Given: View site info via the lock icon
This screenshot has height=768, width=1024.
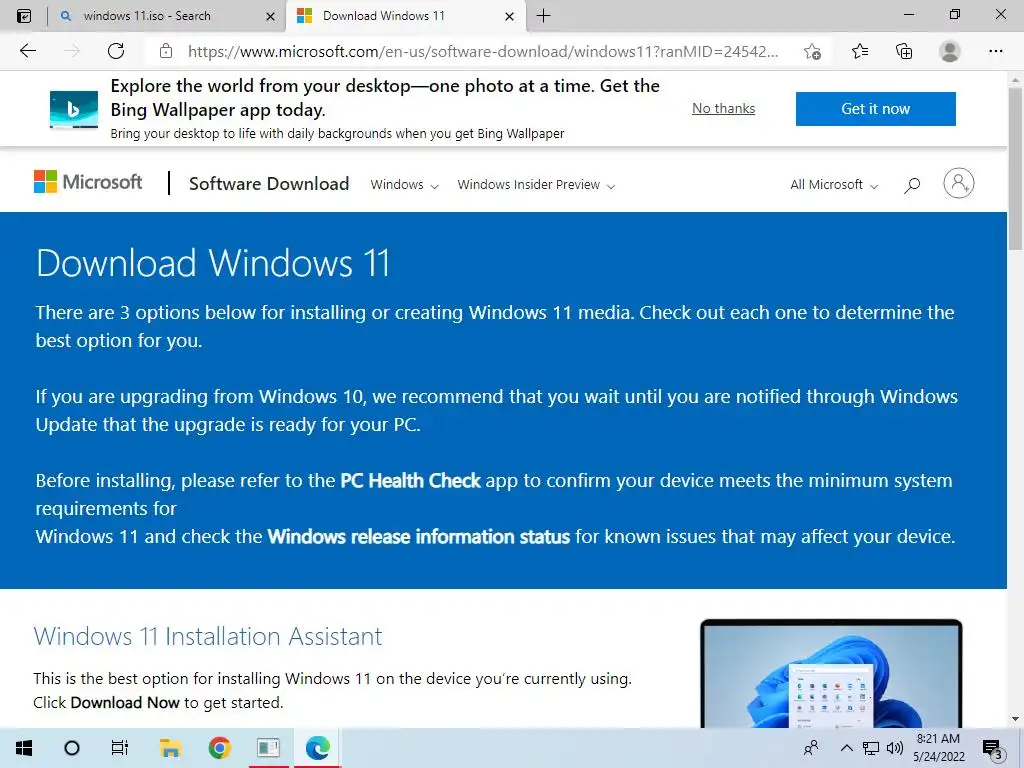Looking at the screenshot, I should point(166,51).
